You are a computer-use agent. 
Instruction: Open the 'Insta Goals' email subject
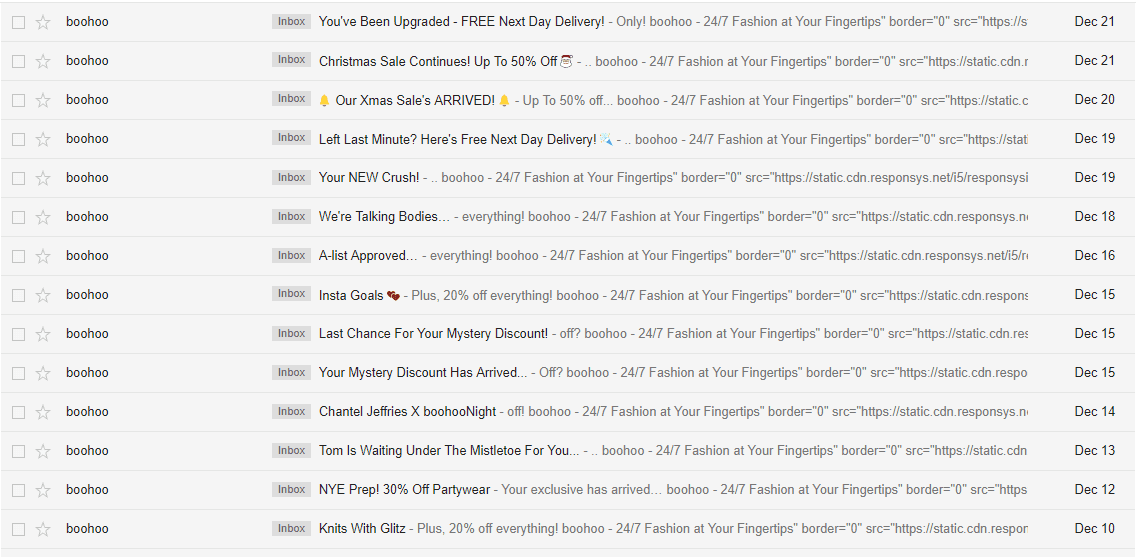pyautogui.click(x=351, y=295)
